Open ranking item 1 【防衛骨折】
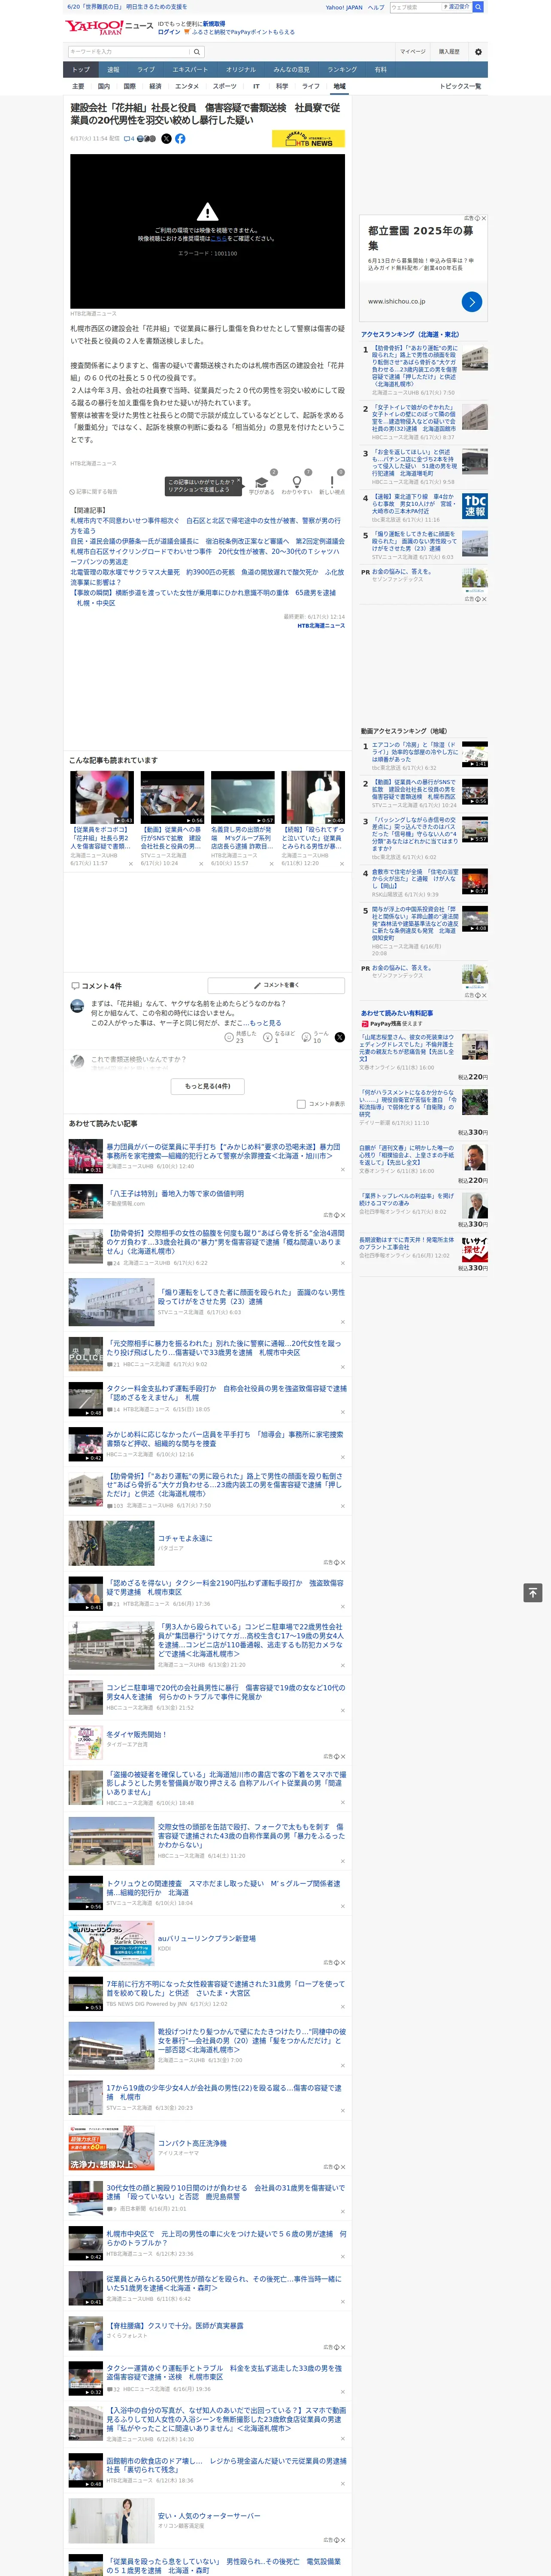This screenshot has height=2576, width=551. [414, 366]
